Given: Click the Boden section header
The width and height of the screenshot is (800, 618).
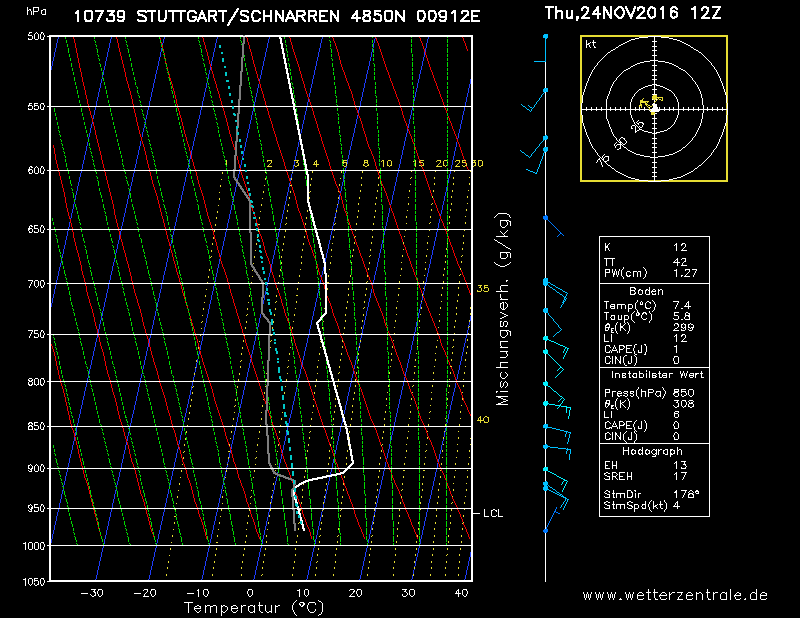Looking at the screenshot, I should pos(654,291).
